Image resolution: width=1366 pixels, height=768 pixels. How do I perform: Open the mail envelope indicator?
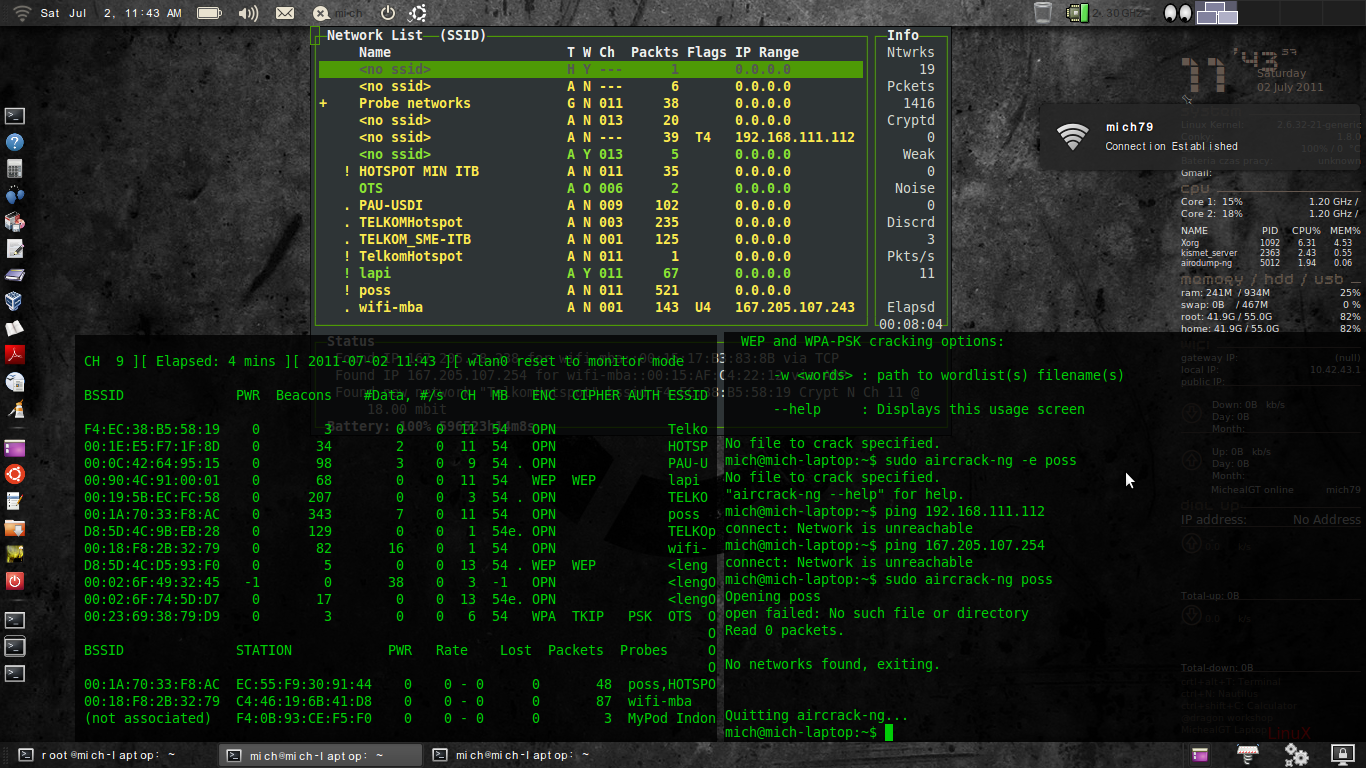[285, 13]
